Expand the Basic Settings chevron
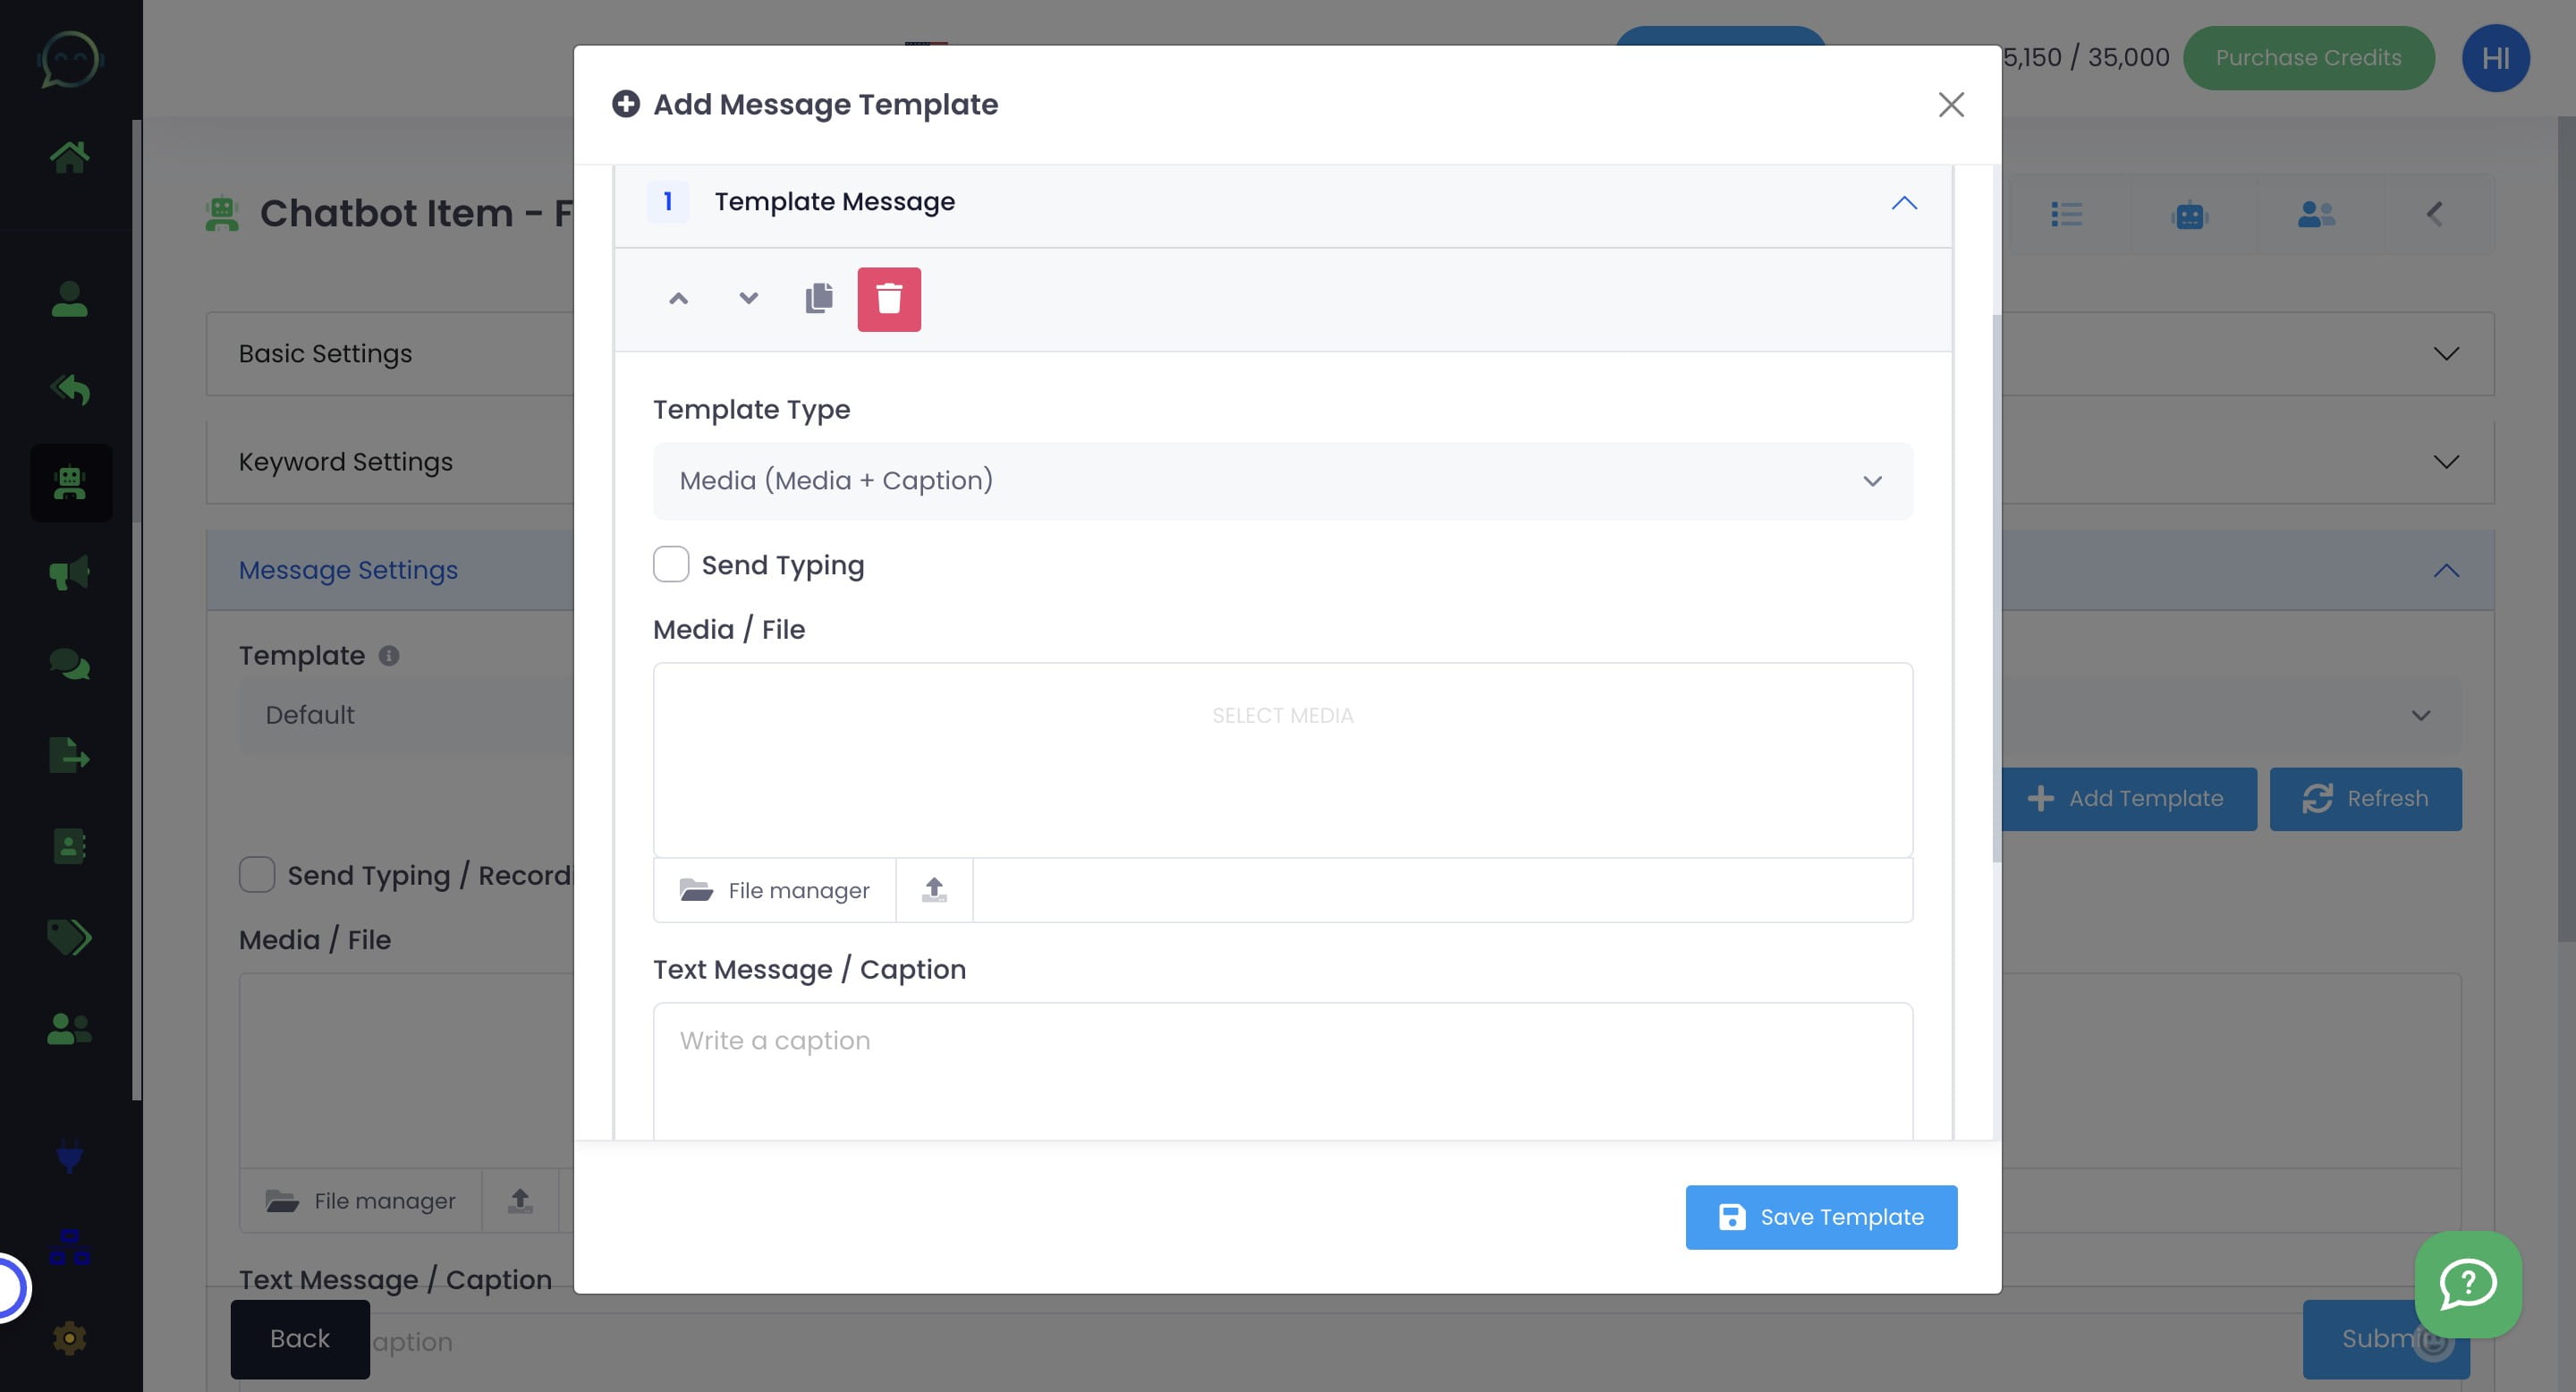This screenshot has height=1392, width=2576. point(2445,354)
